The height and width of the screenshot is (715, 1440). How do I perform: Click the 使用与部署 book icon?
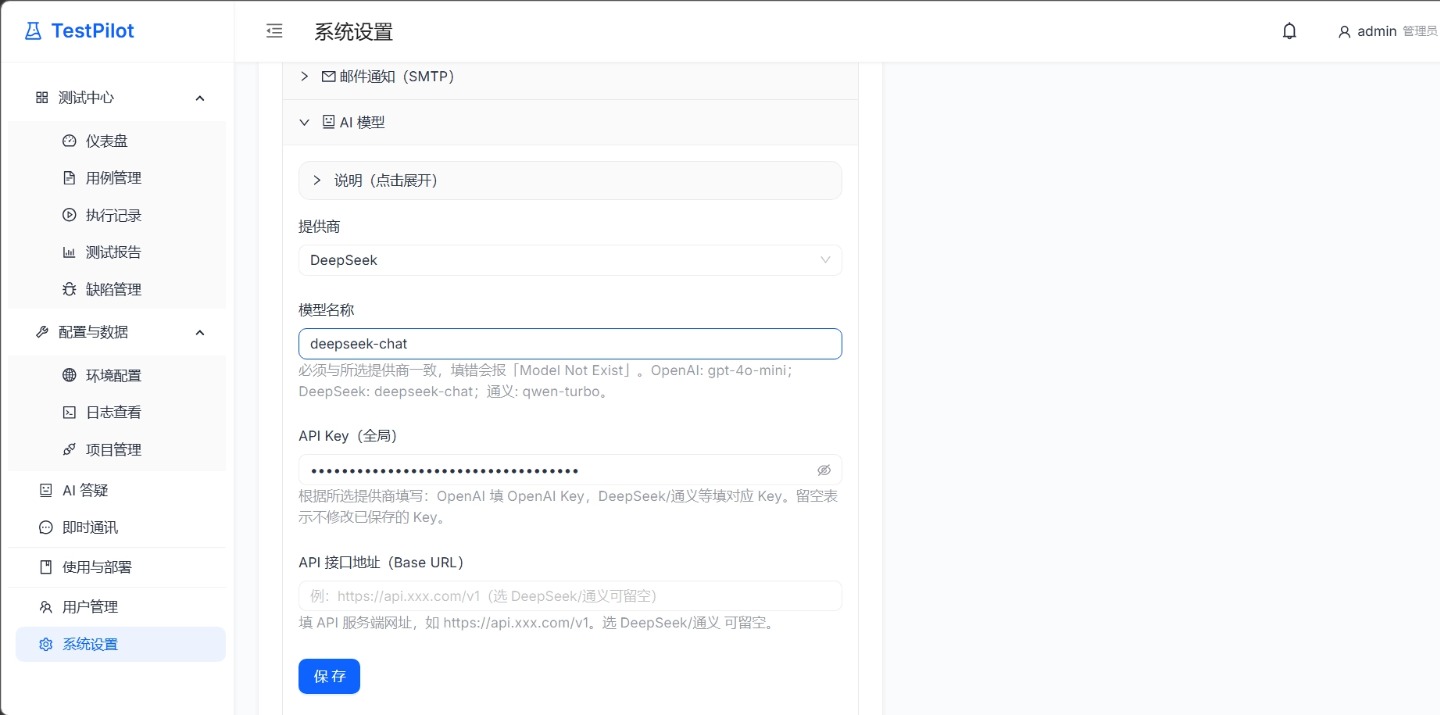tap(46, 567)
